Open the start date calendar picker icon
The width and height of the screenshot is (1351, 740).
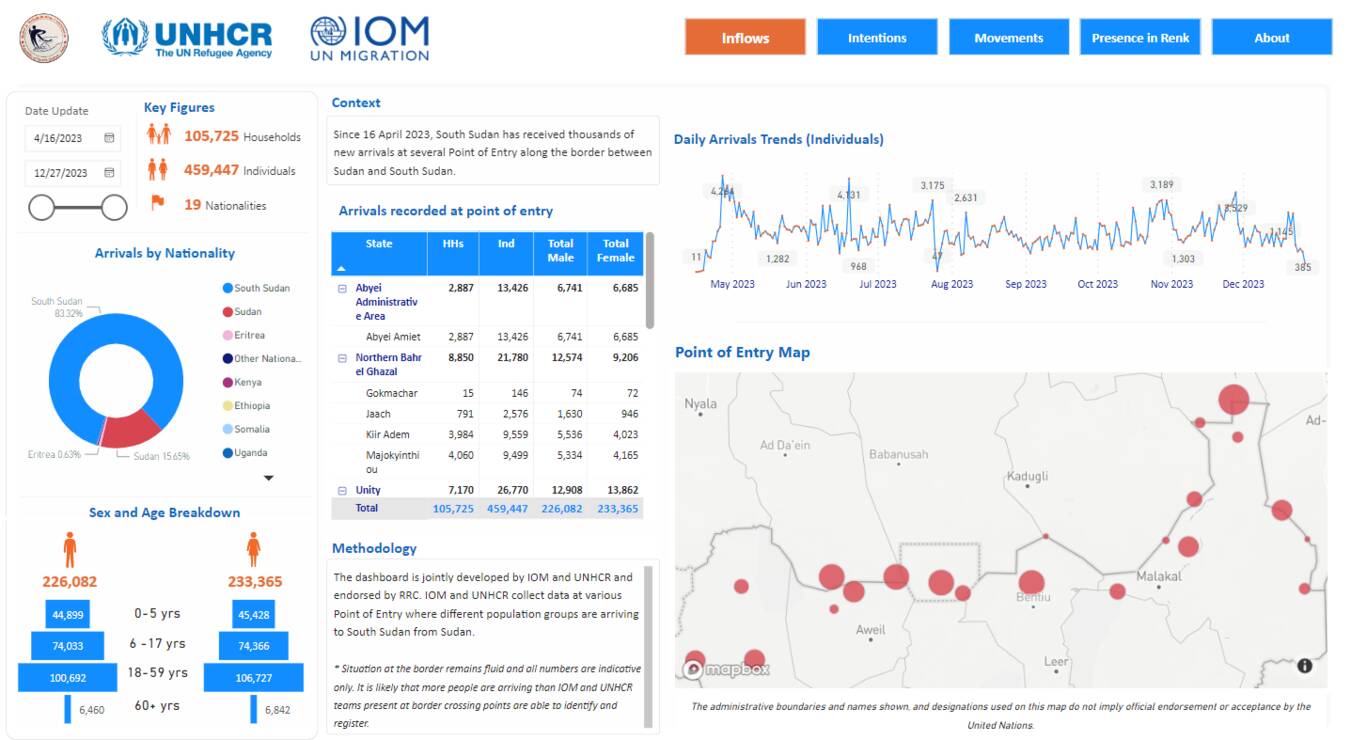pos(109,138)
